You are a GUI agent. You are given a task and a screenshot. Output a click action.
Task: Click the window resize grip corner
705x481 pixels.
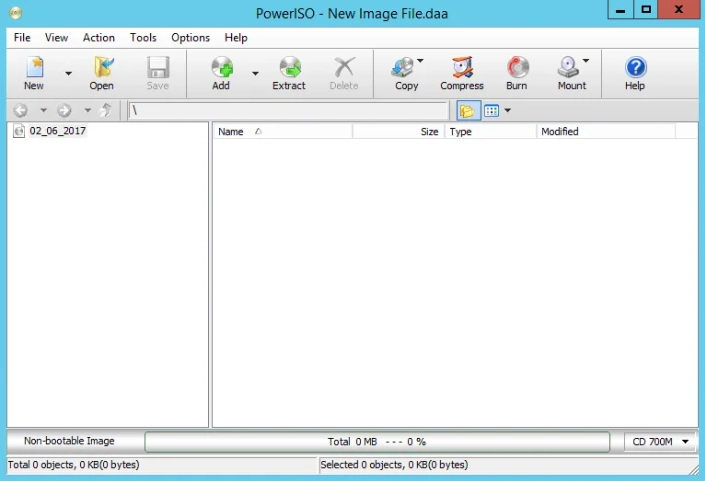pos(695,470)
